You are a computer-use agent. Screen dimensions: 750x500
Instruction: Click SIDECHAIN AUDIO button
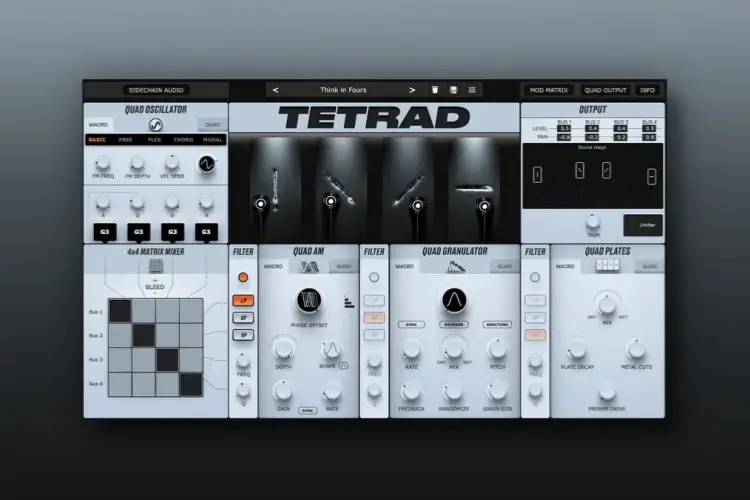click(156, 90)
